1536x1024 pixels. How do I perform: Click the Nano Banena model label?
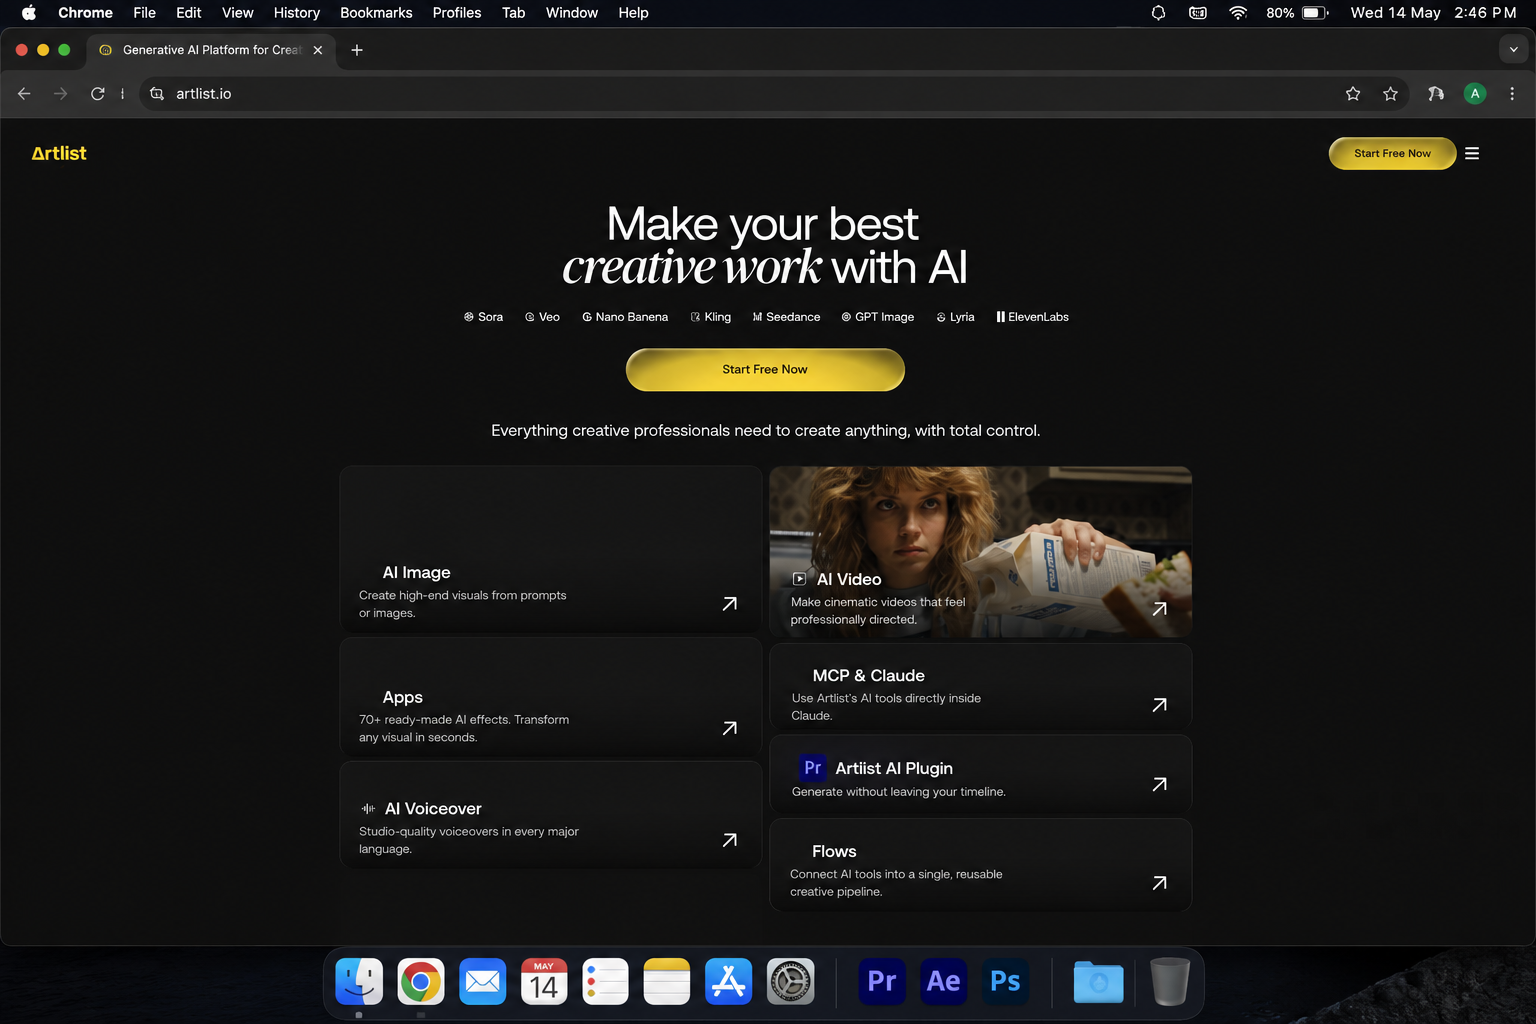pos(632,317)
